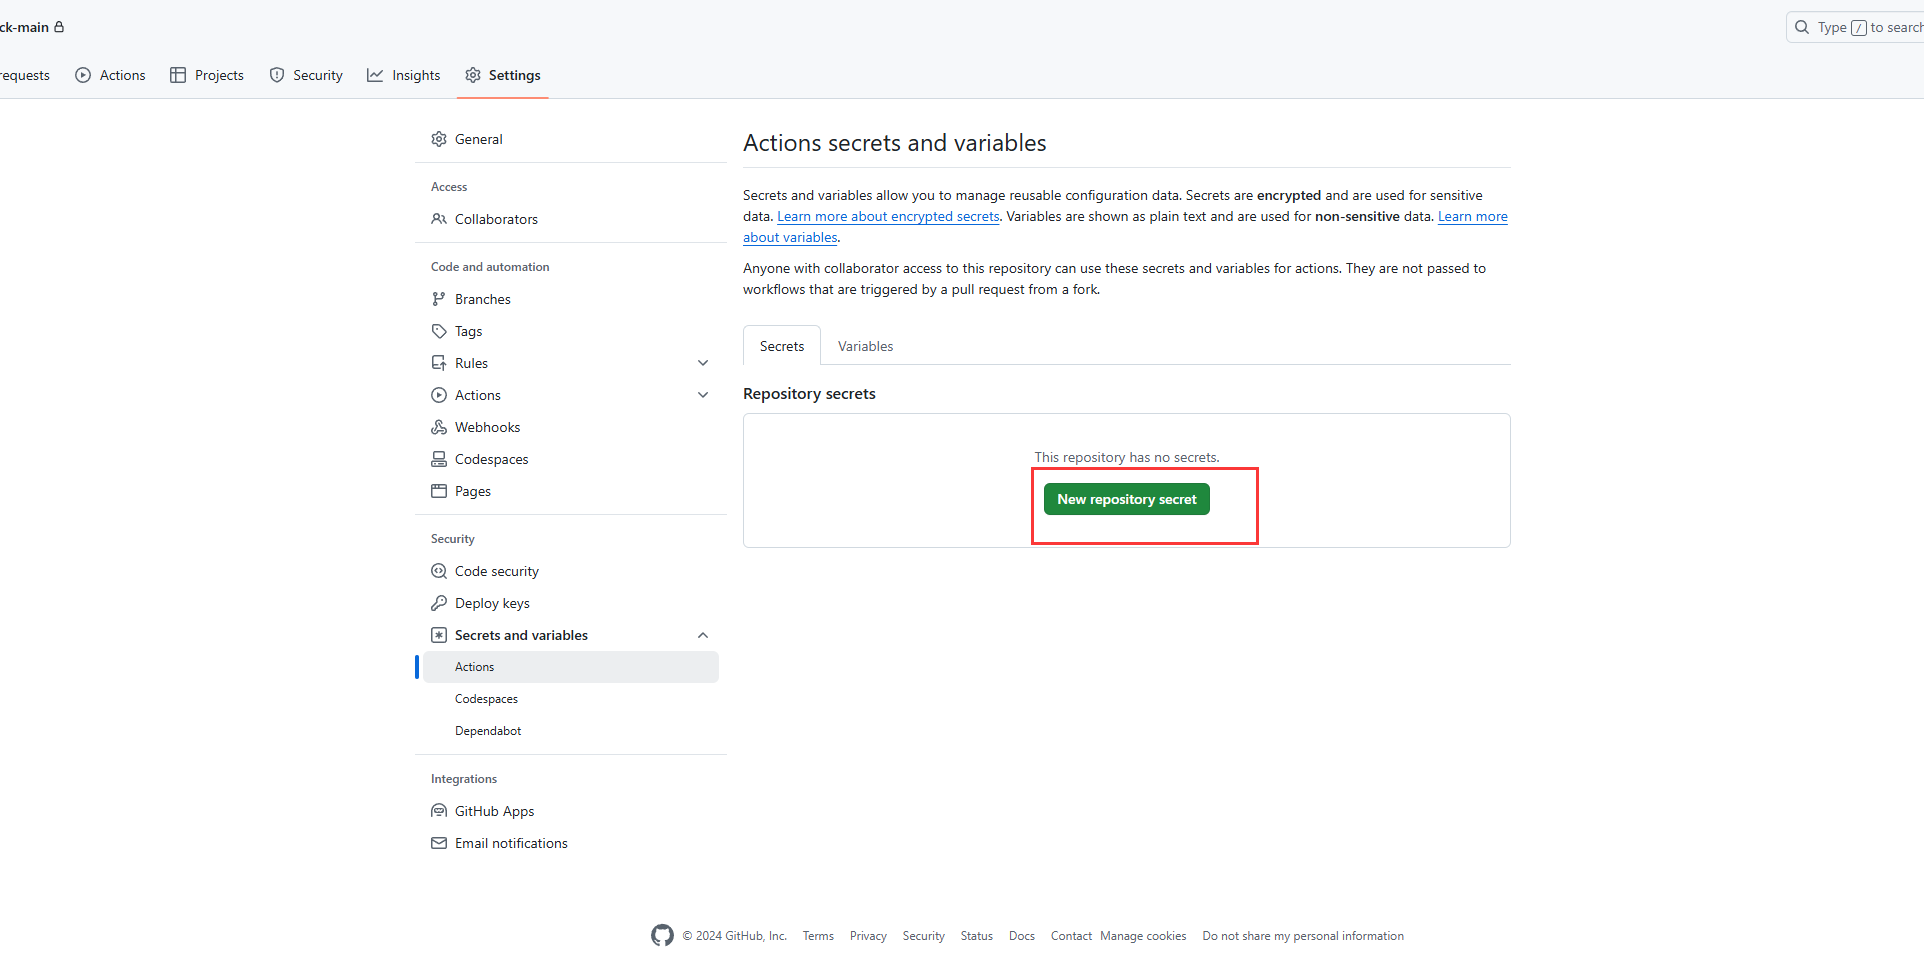Expand the Rules section chevron
Viewport: 1924px width, 957px height.
(x=703, y=363)
